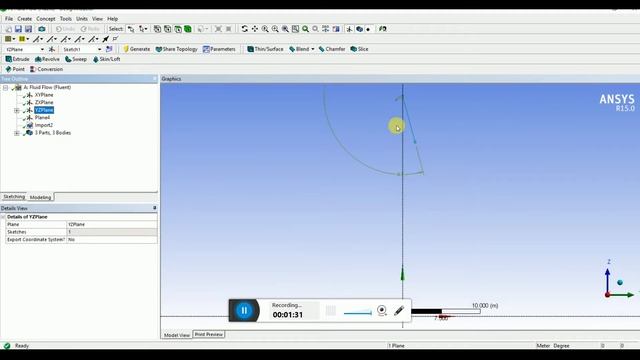The height and width of the screenshot is (360, 640).
Task: Click the webcam icon in recorder bar
Action: pos(382,311)
